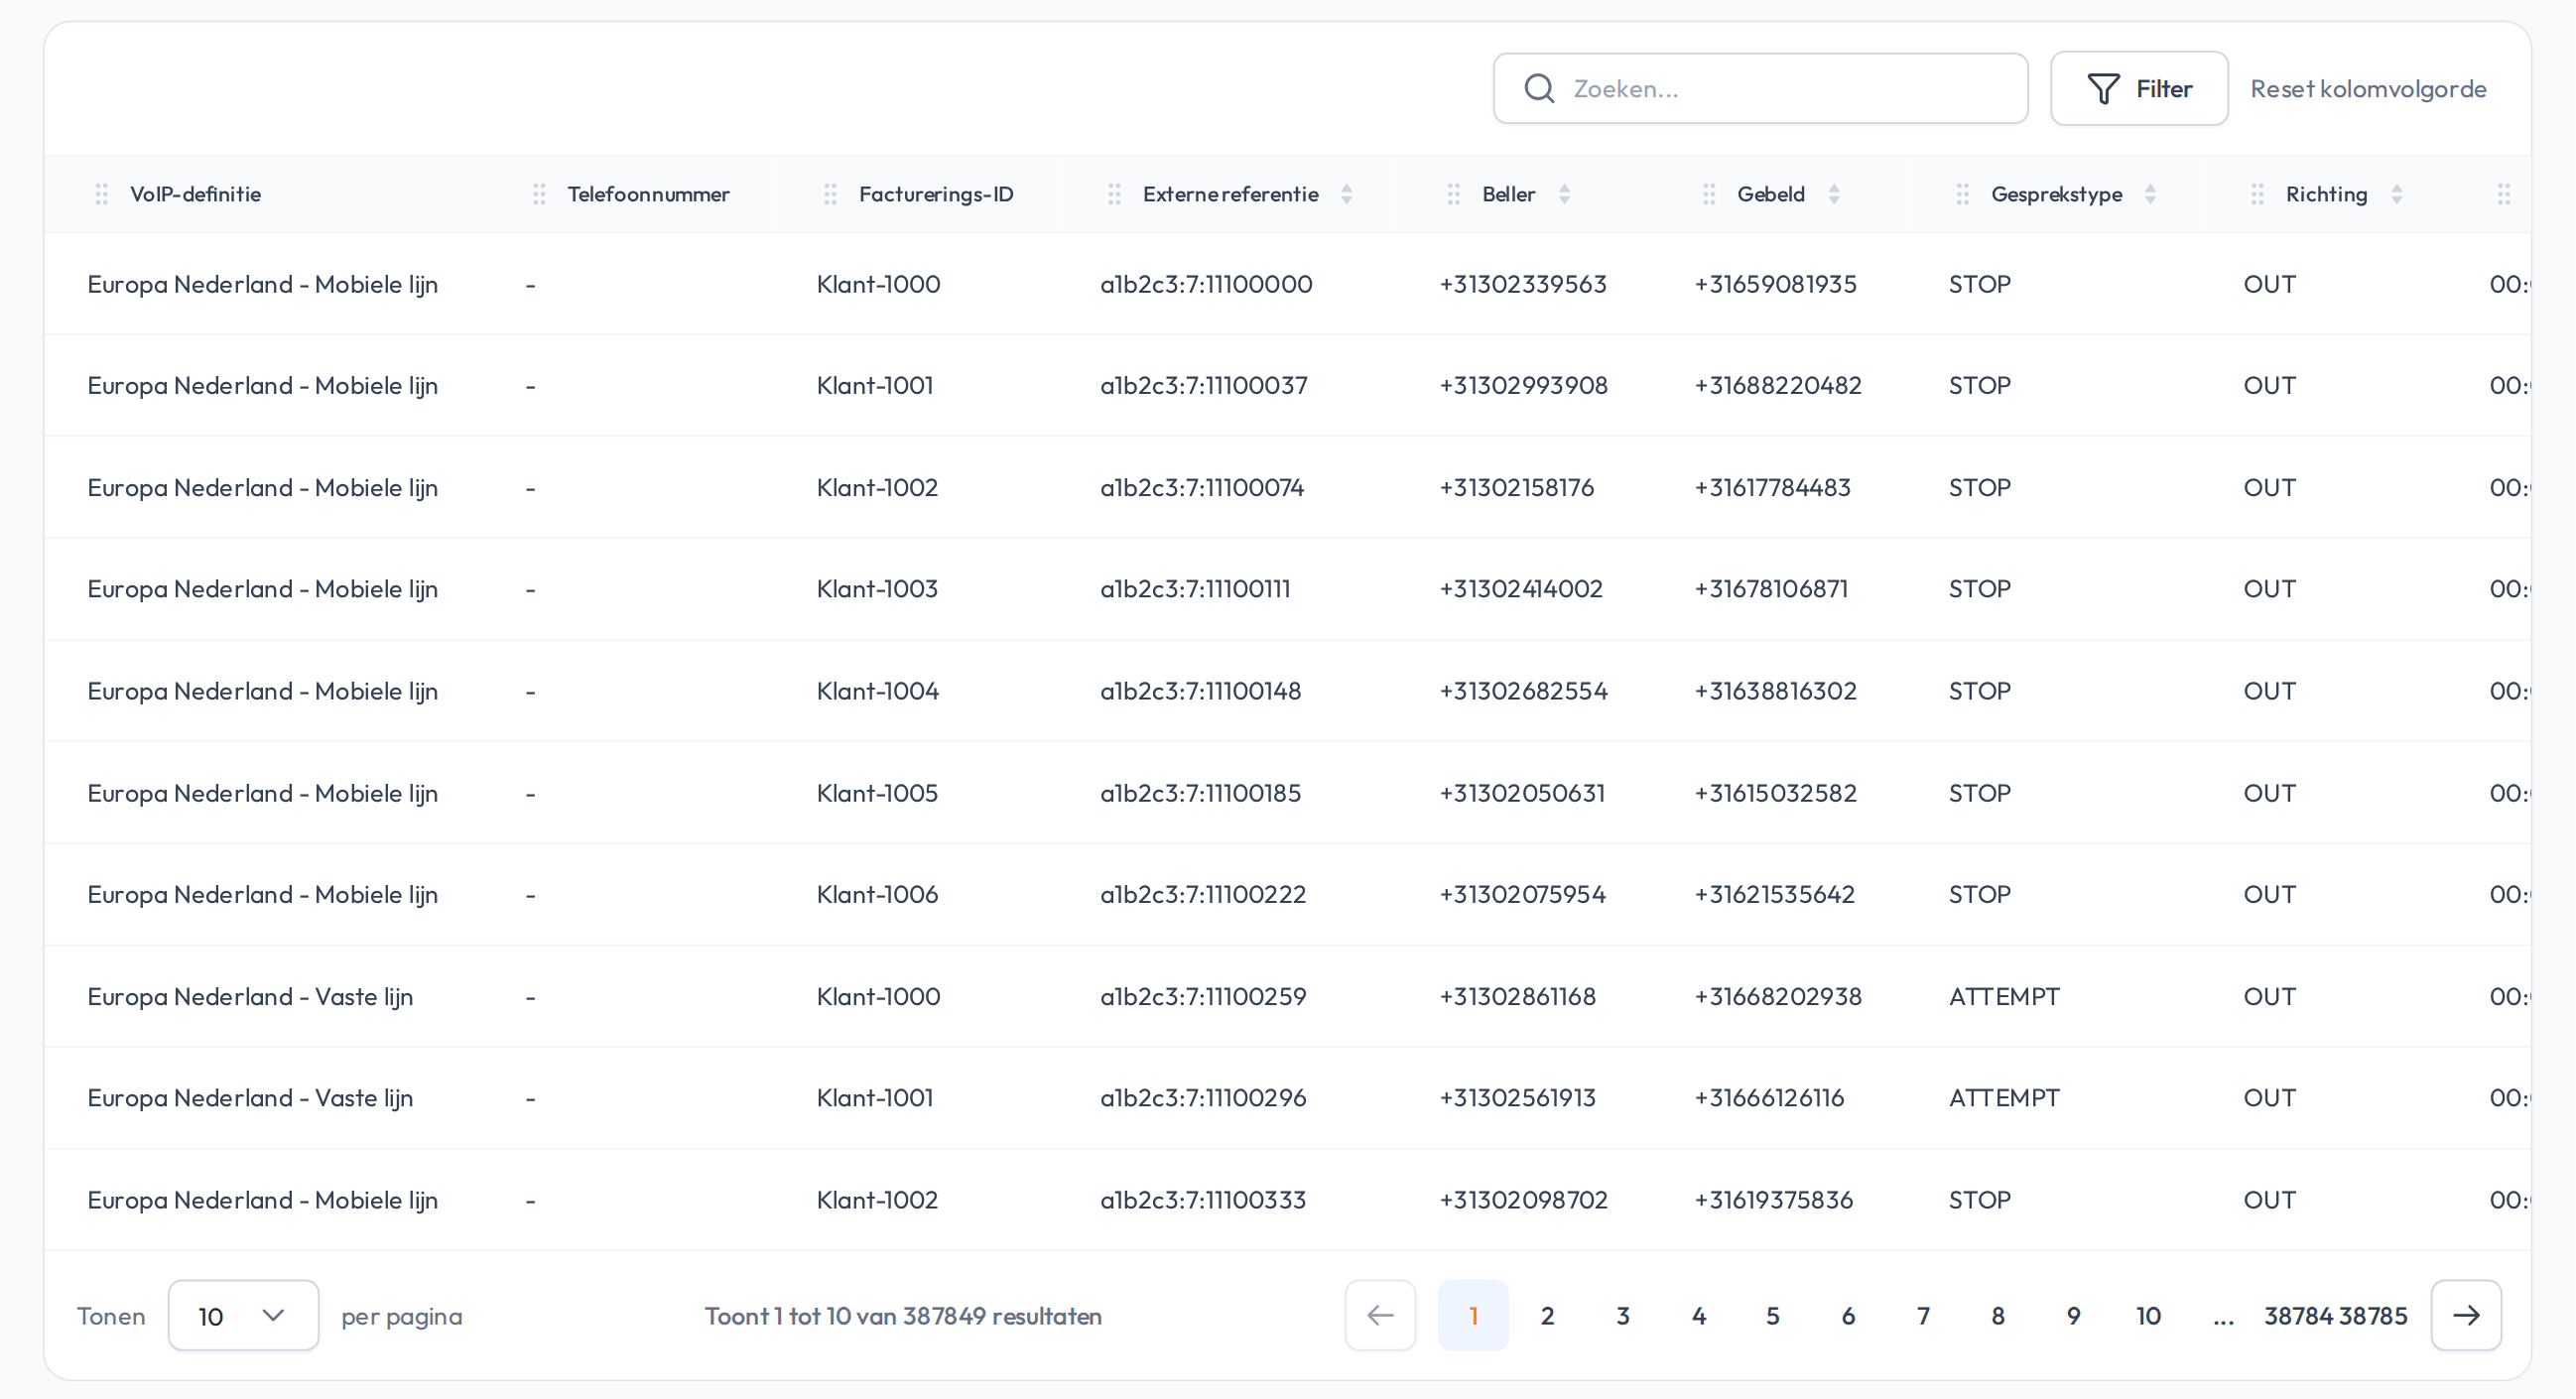Click Klant-1004 cell
The width and height of the screenshot is (2576, 1399).
pos(878,691)
